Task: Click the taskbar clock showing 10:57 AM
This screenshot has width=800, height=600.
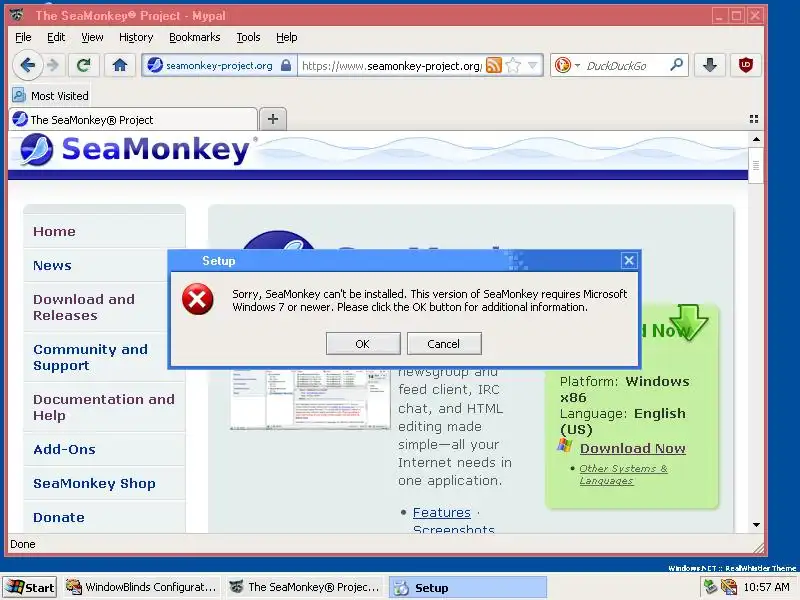Action: 766,587
